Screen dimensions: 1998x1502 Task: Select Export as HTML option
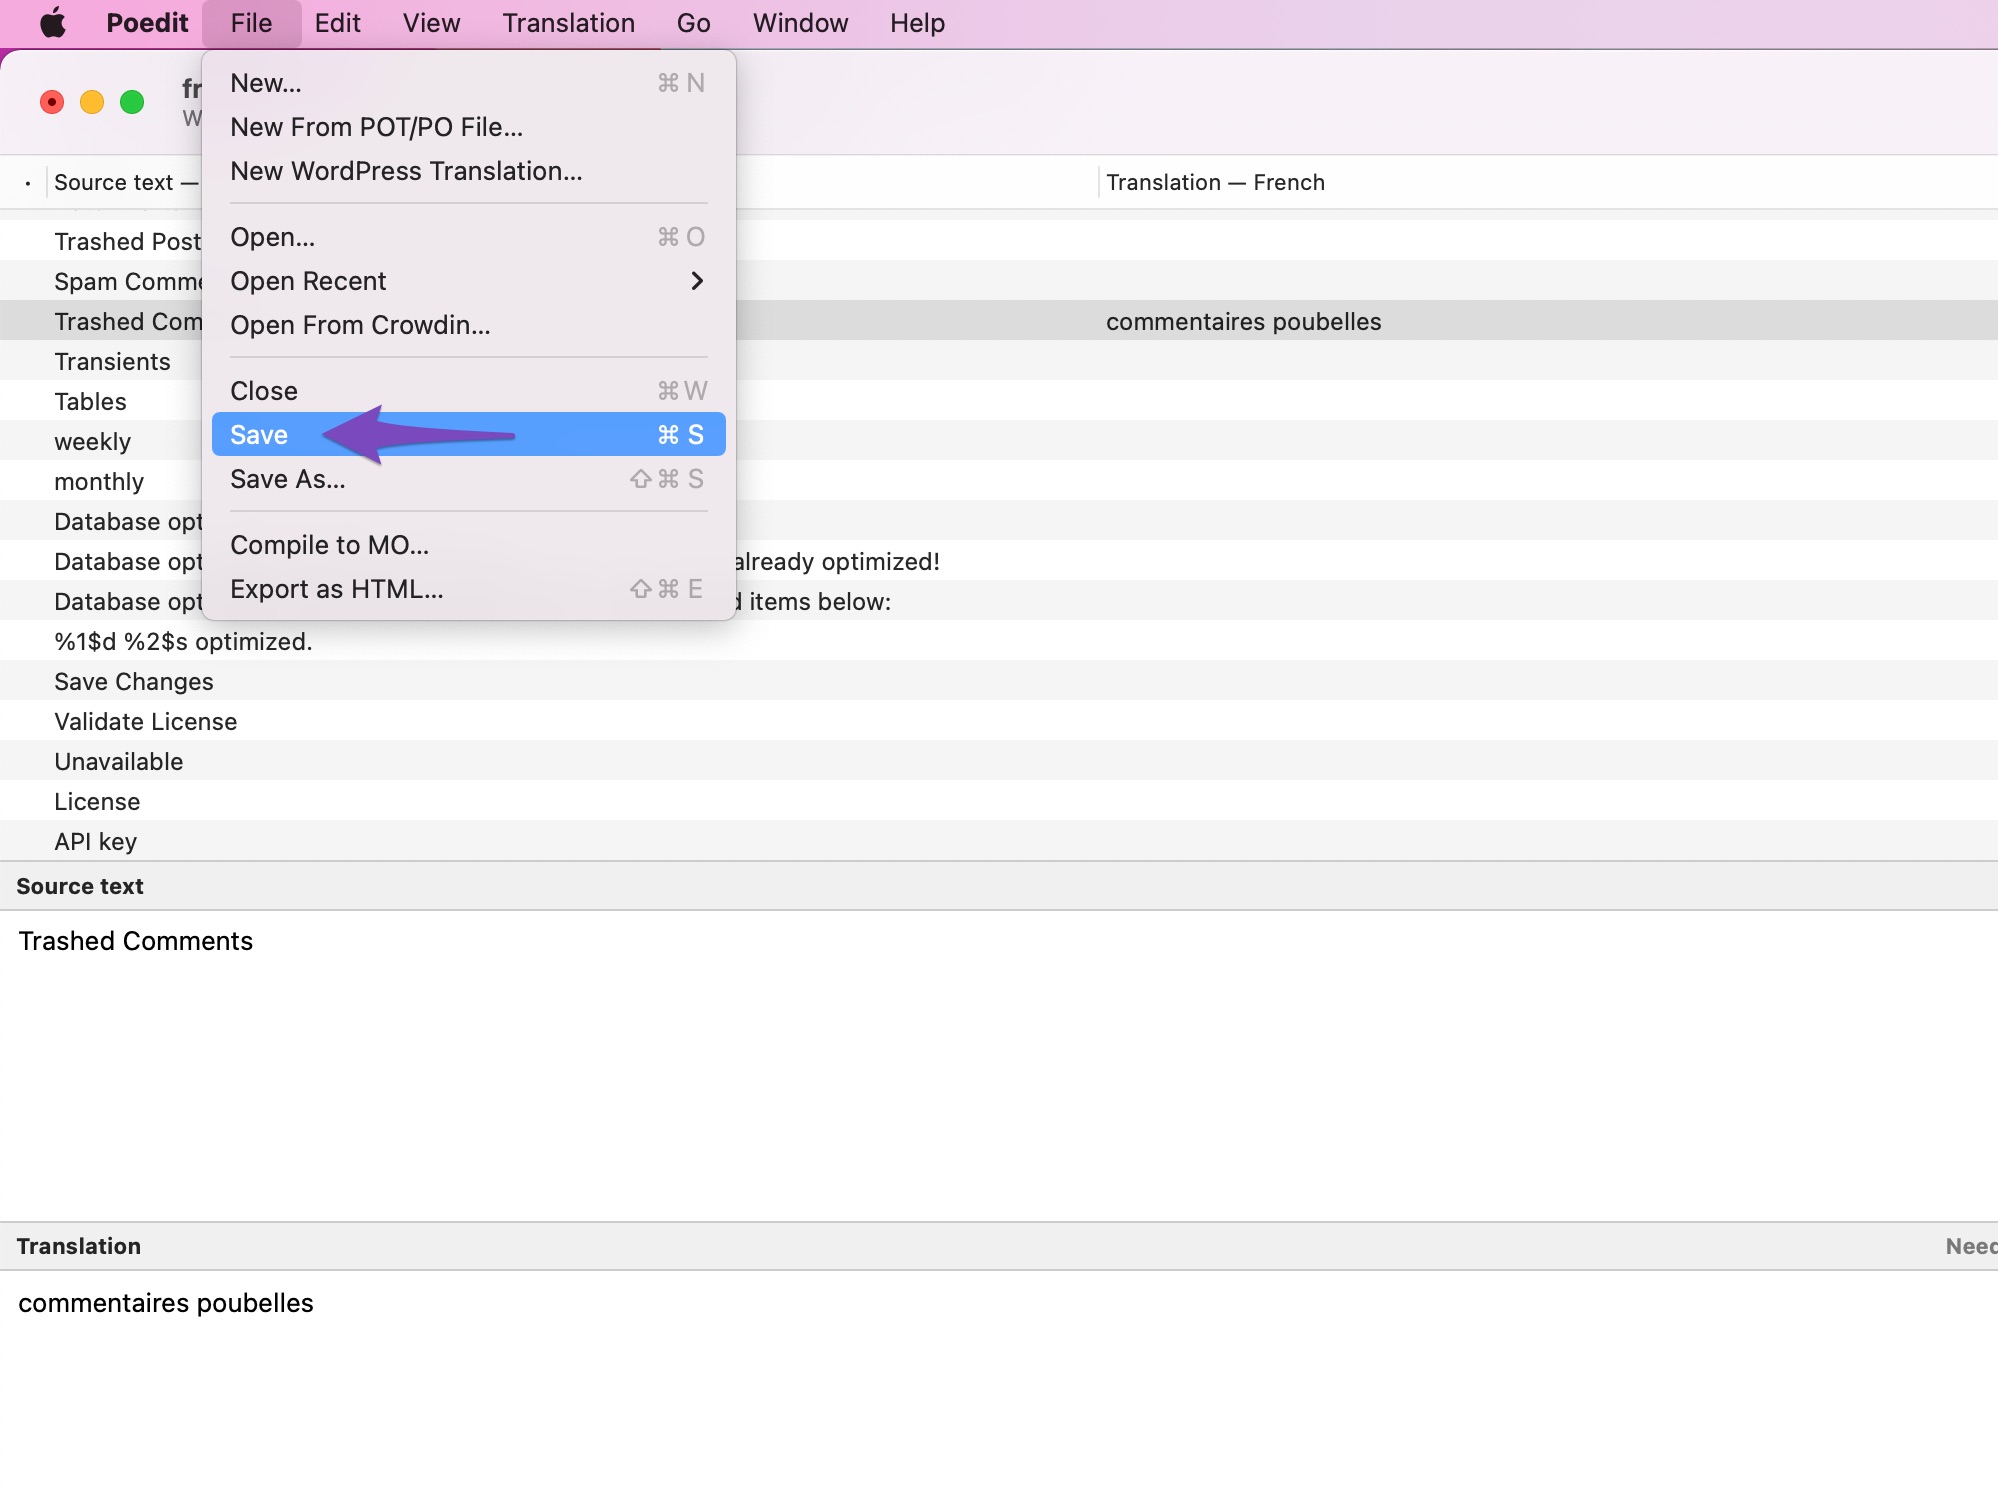click(336, 588)
